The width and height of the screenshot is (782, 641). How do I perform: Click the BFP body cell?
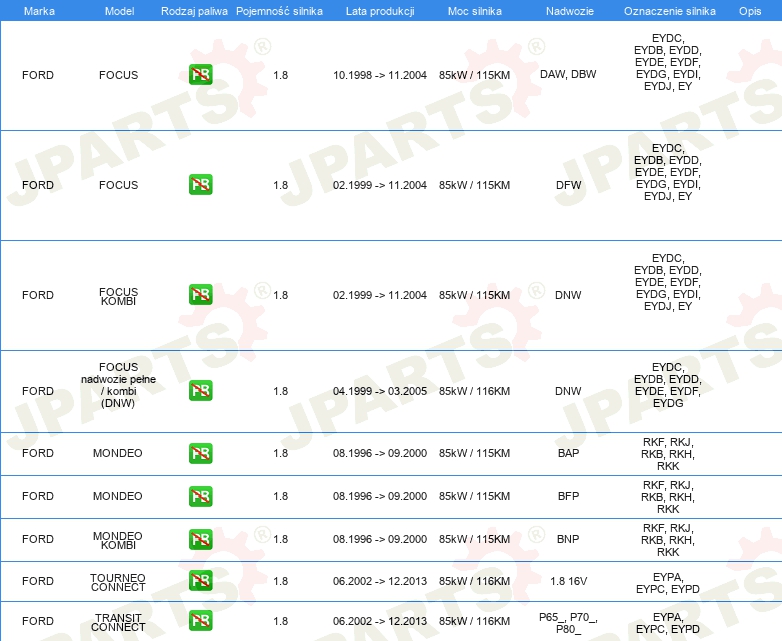(569, 496)
